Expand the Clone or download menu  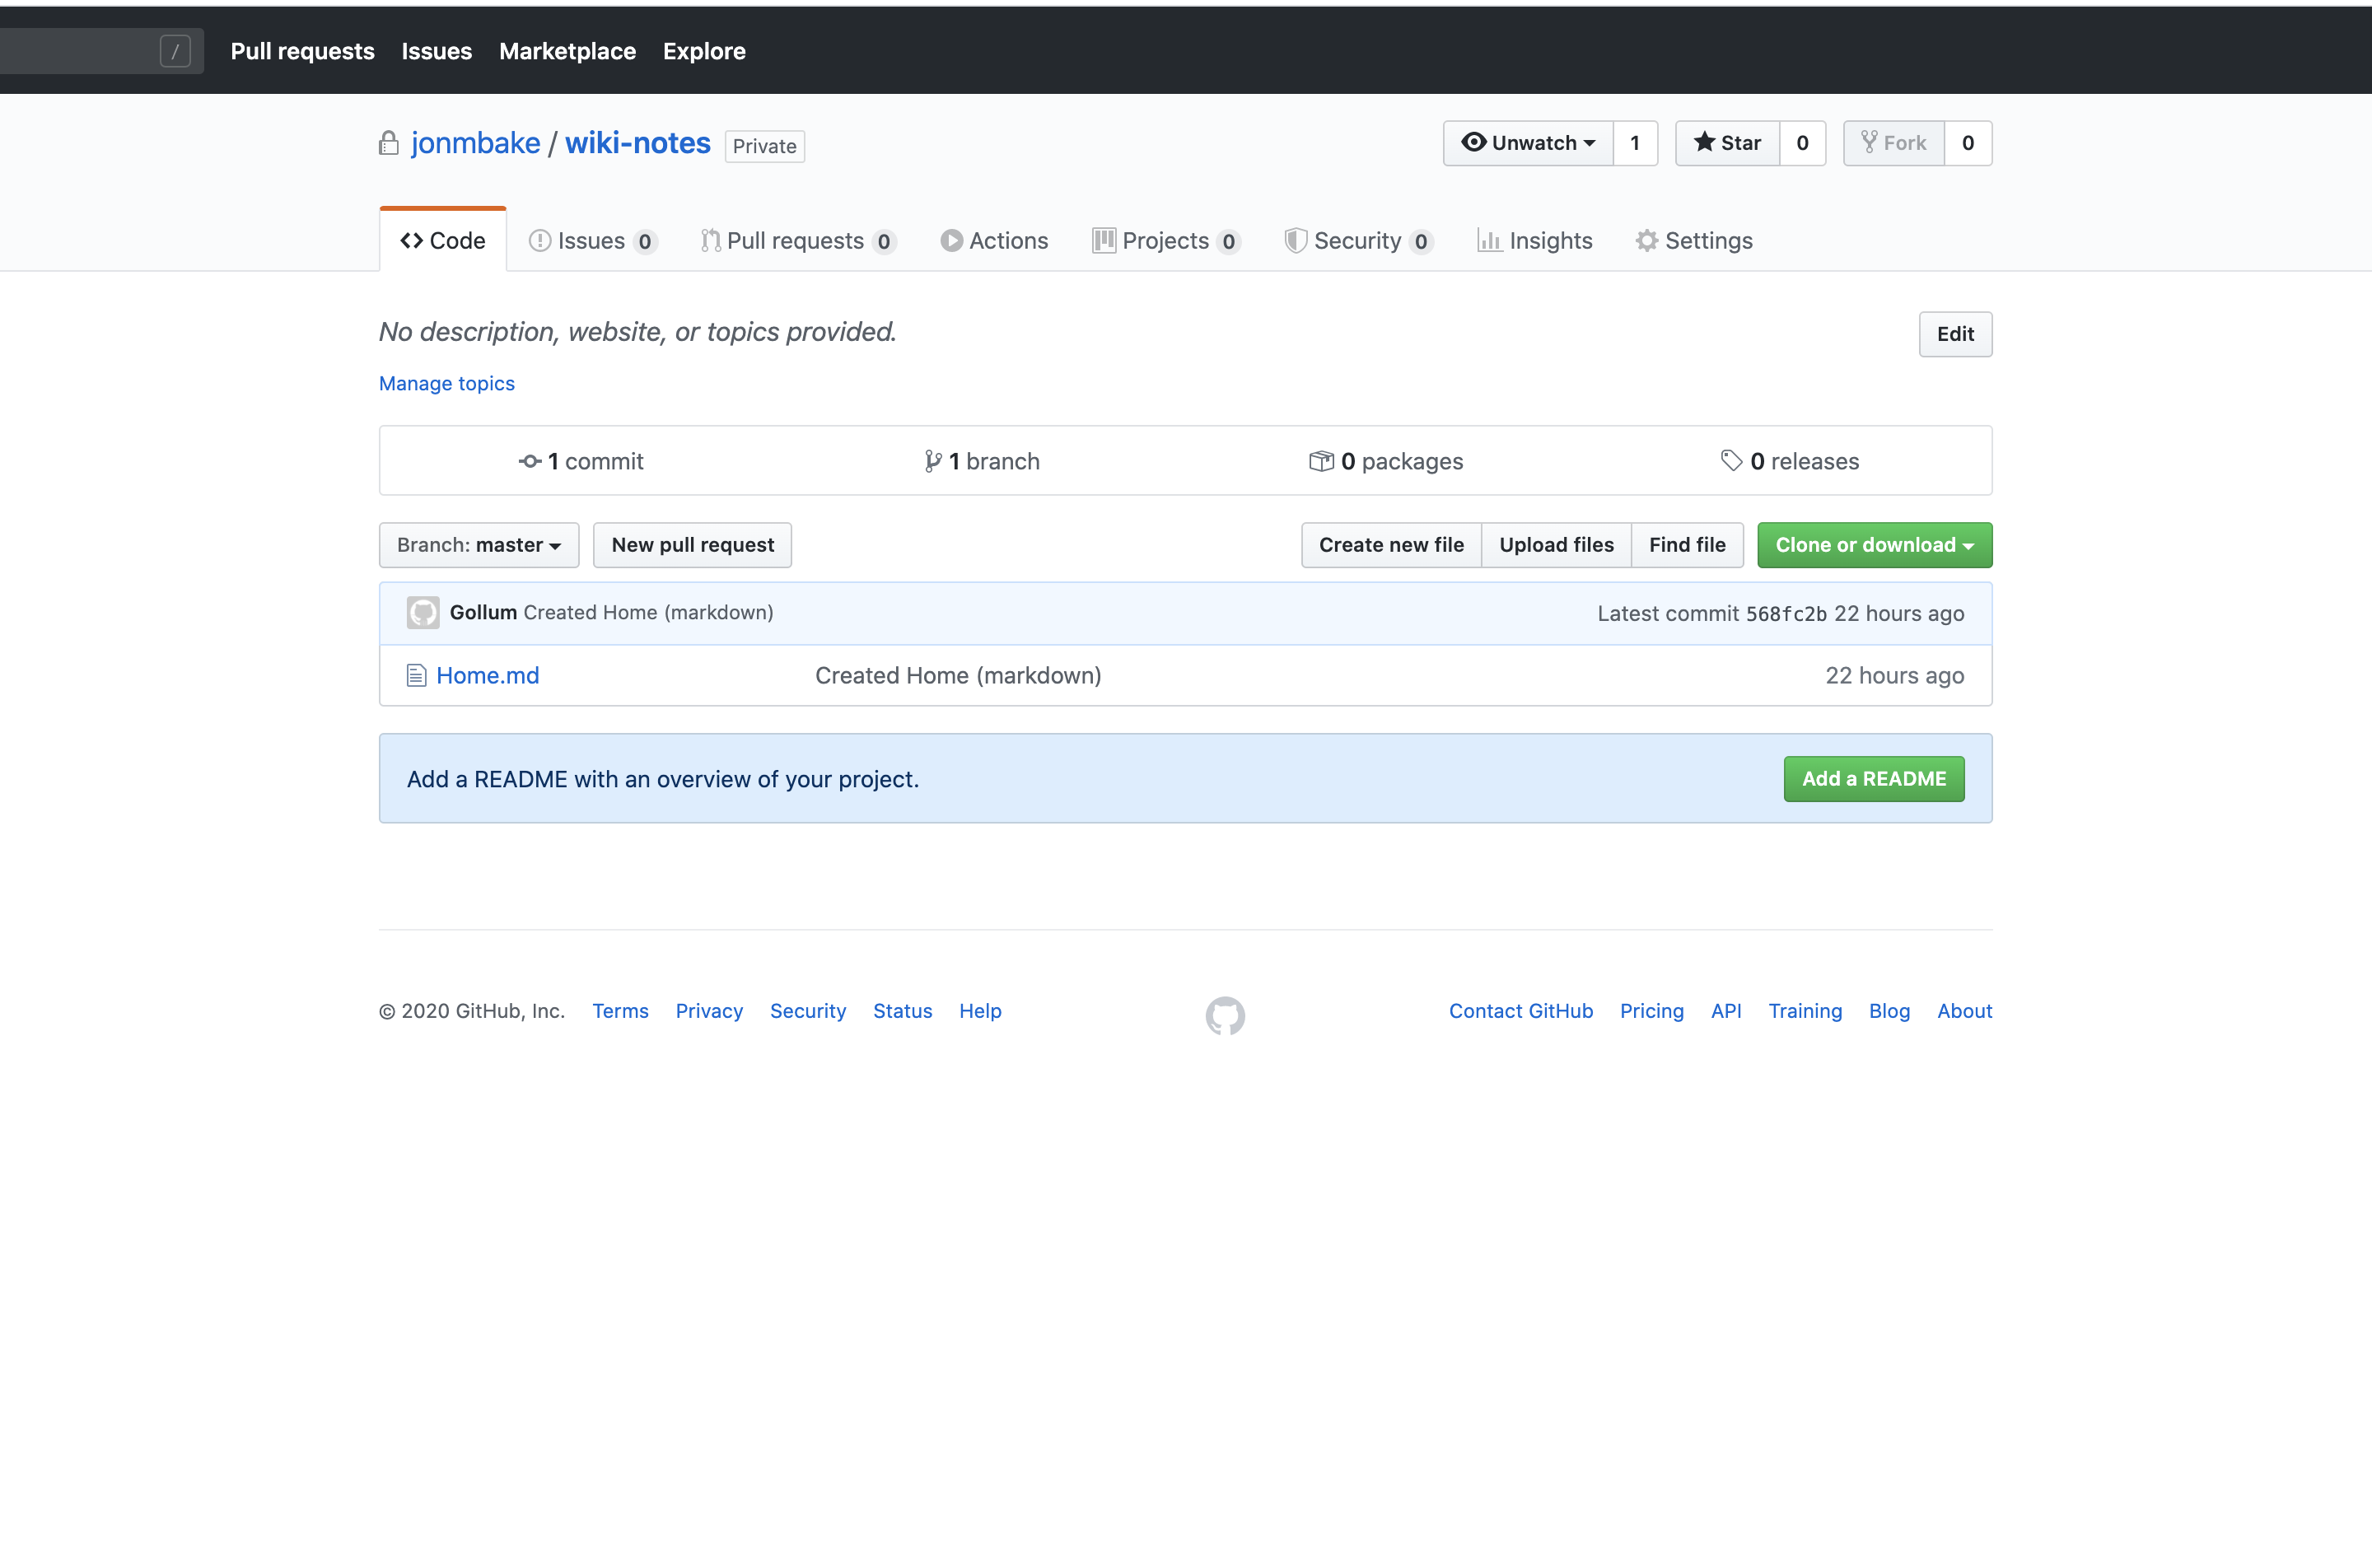pos(1874,545)
